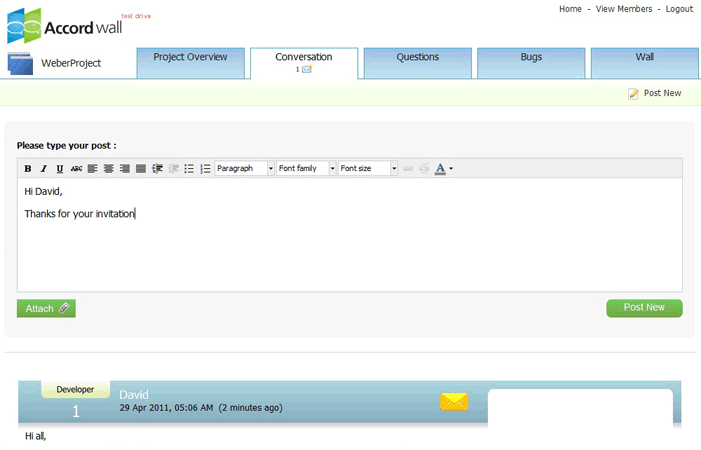
Task: Center align the post text
Action: click(108, 169)
